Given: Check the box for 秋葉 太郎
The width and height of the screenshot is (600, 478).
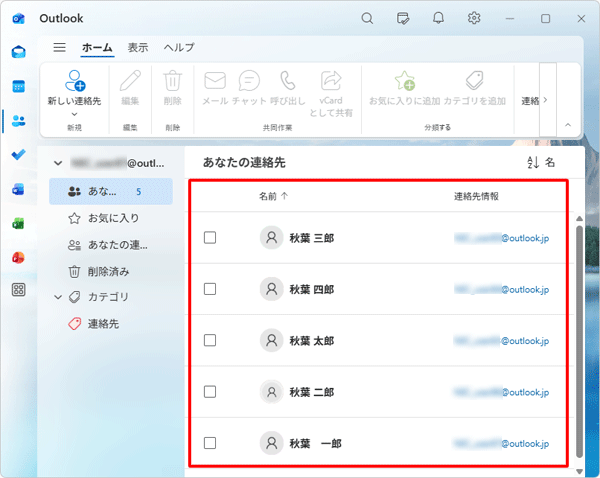Looking at the screenshot, I should (x=210, y=340).
